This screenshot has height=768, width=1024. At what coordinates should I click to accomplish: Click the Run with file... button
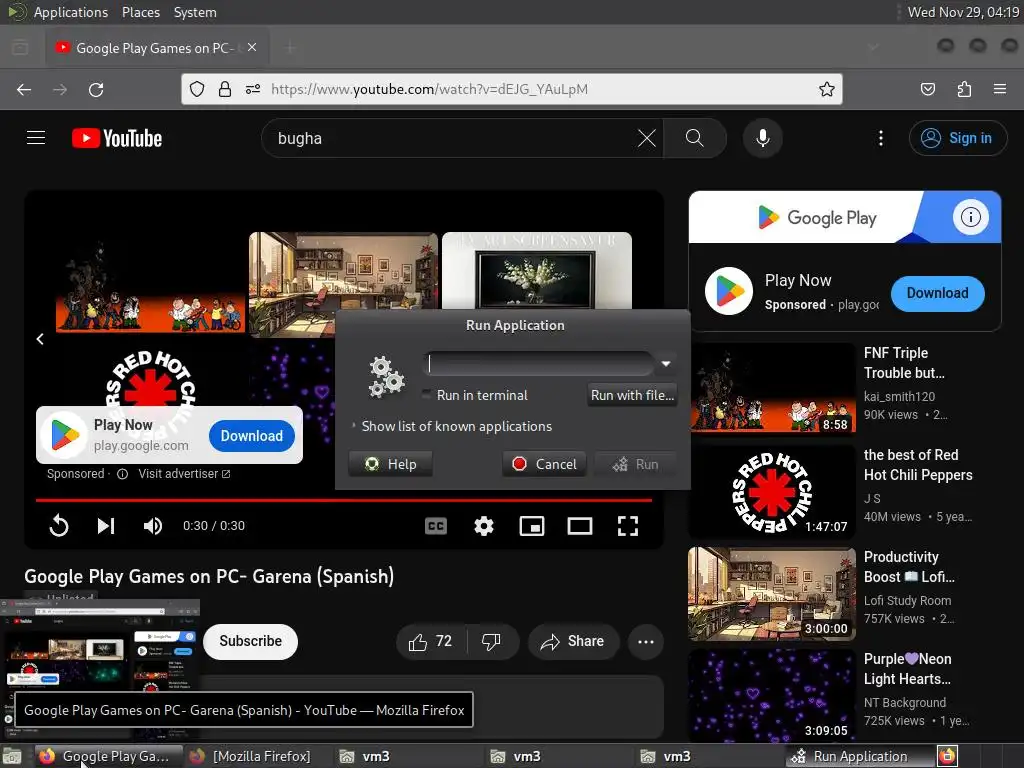632,394
